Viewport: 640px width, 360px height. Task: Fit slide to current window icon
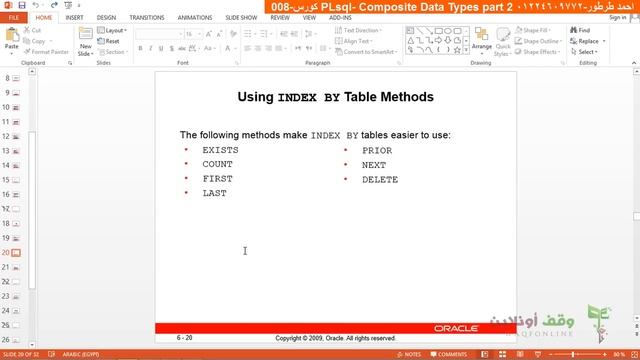coord(635,354)
